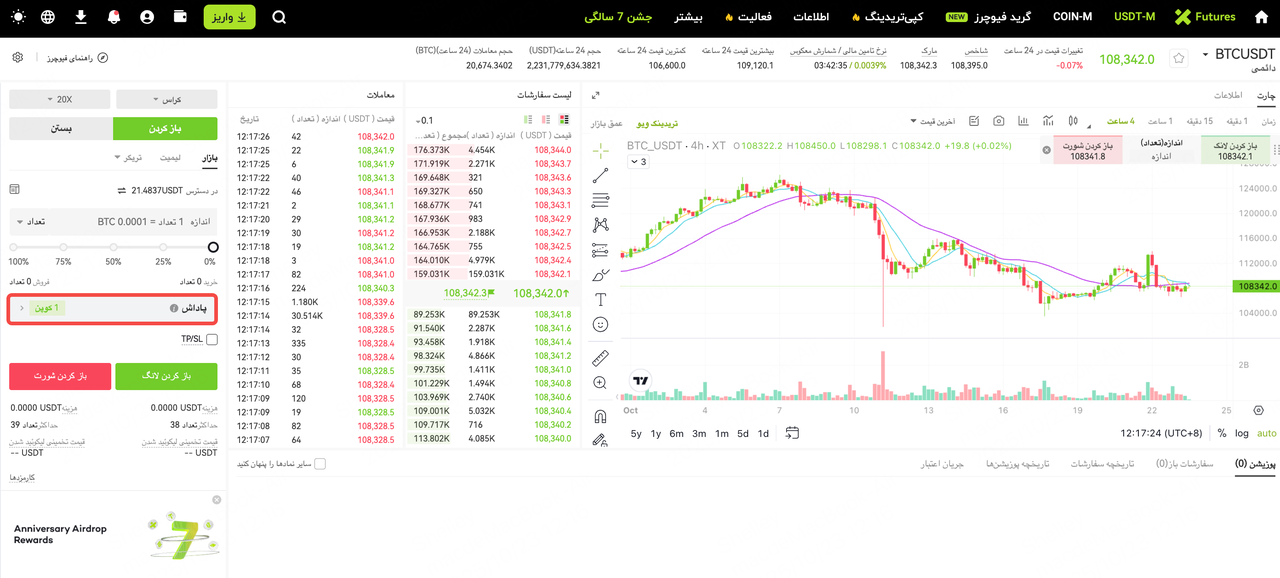Toggle the light/dark theme sun icon
This screenshot has height=578, width=1280.
click(x=19, y=17)
